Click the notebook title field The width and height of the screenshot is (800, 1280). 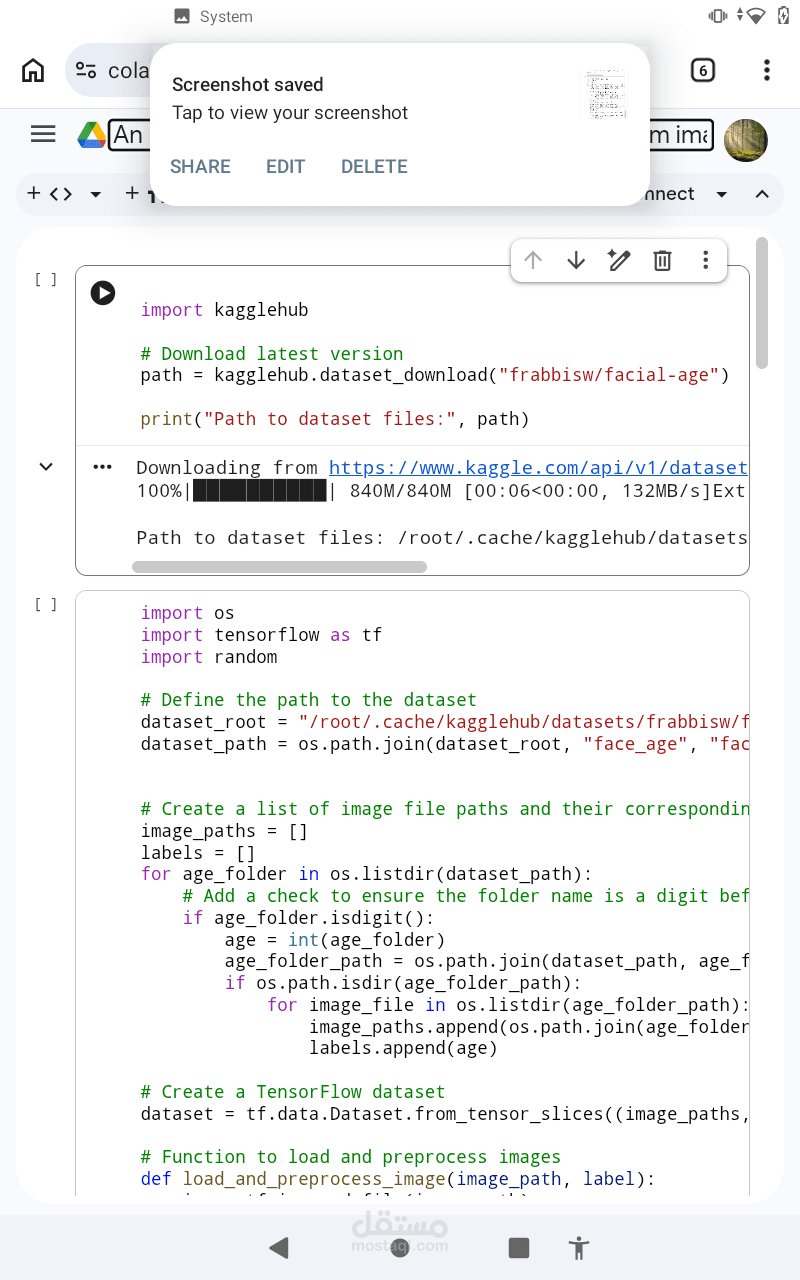point(410,134)
